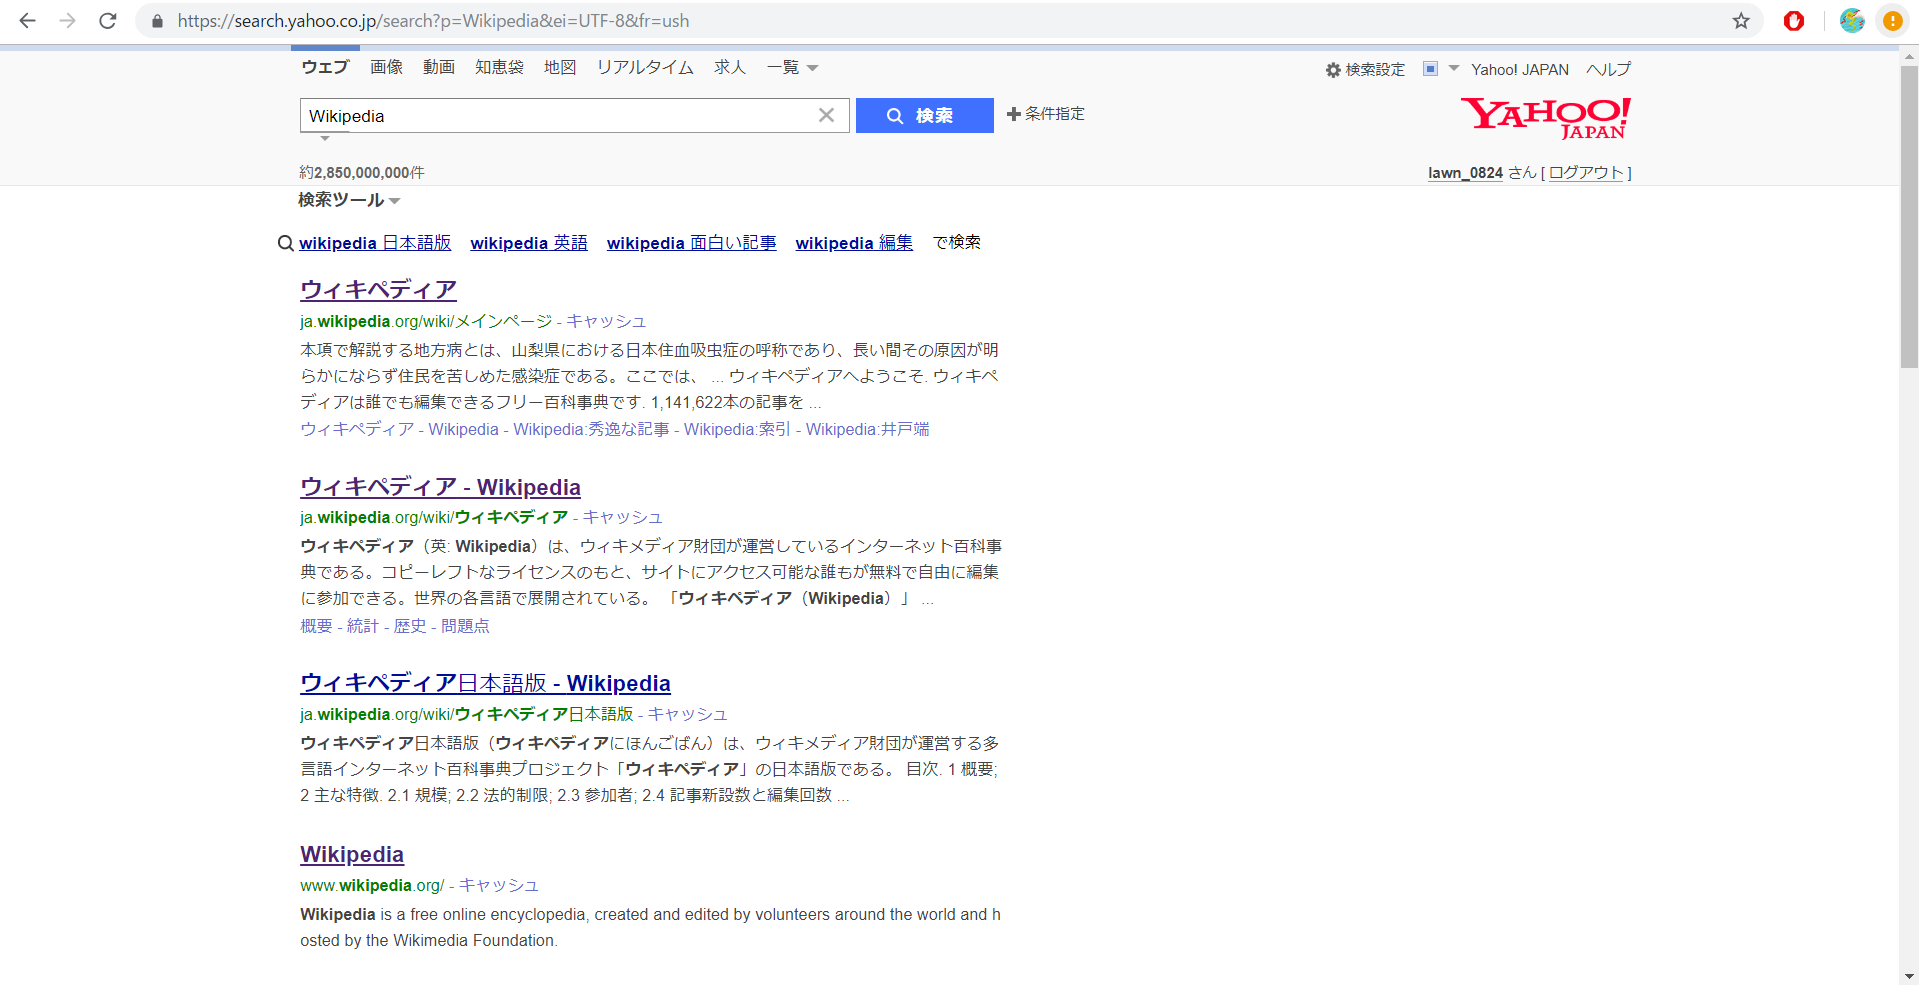Image resolution: width=1919 pixels, height=985 pixels.
Task: Click the scrollbar down arrow
Action: click(x=1909, y=976)
